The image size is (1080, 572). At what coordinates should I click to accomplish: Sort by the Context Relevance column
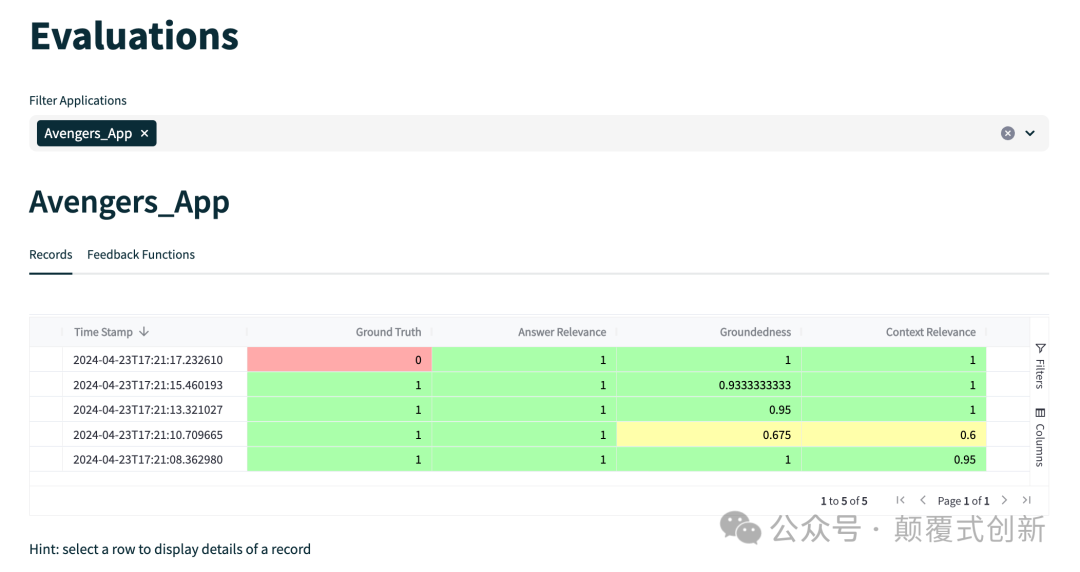[x=930, y=332]
